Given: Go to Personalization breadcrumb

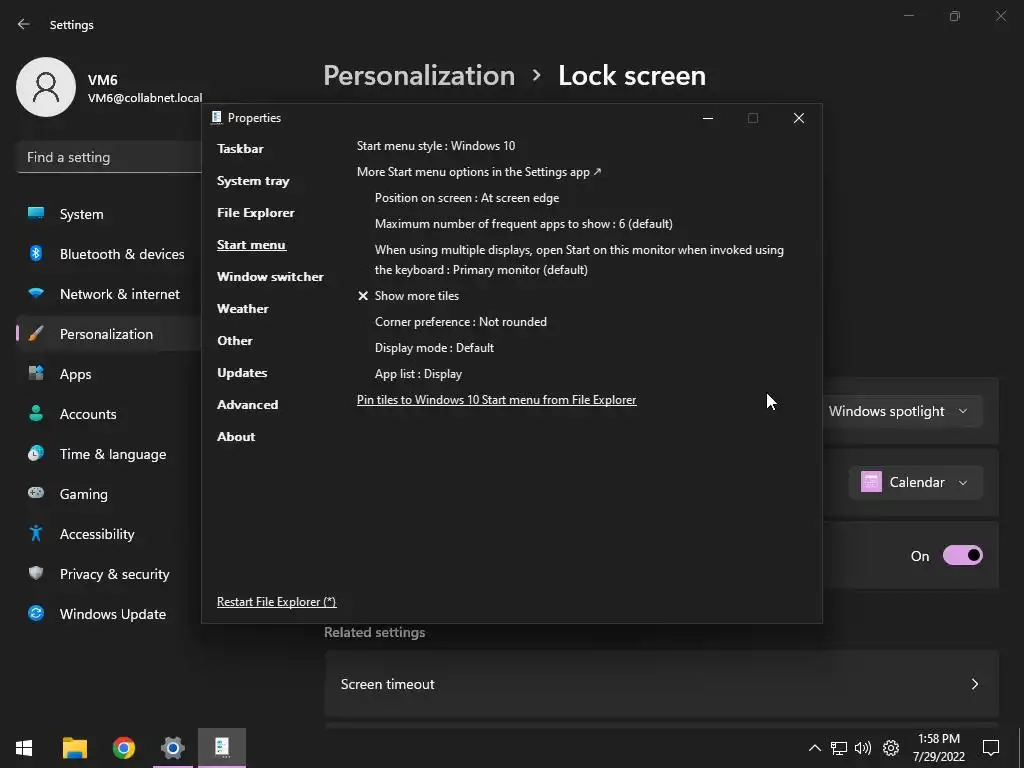Looking at the screenshot, I should coord(419,76).
